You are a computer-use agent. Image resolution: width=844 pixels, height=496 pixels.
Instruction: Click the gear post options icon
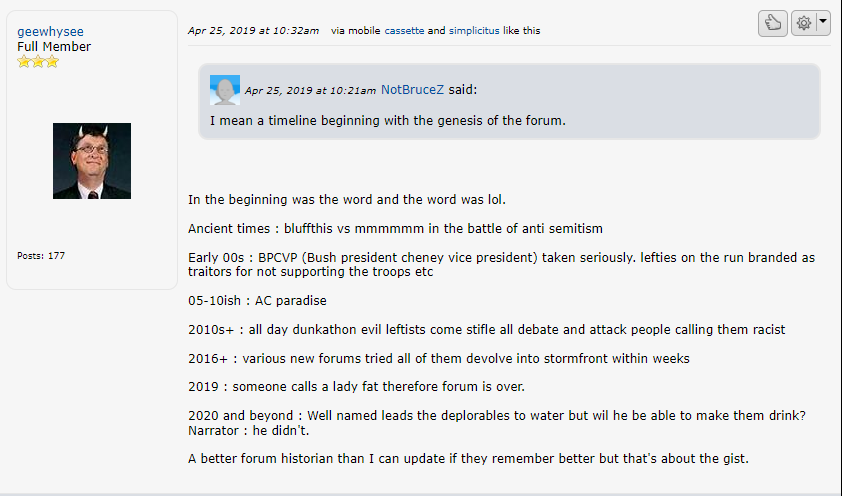803,22
